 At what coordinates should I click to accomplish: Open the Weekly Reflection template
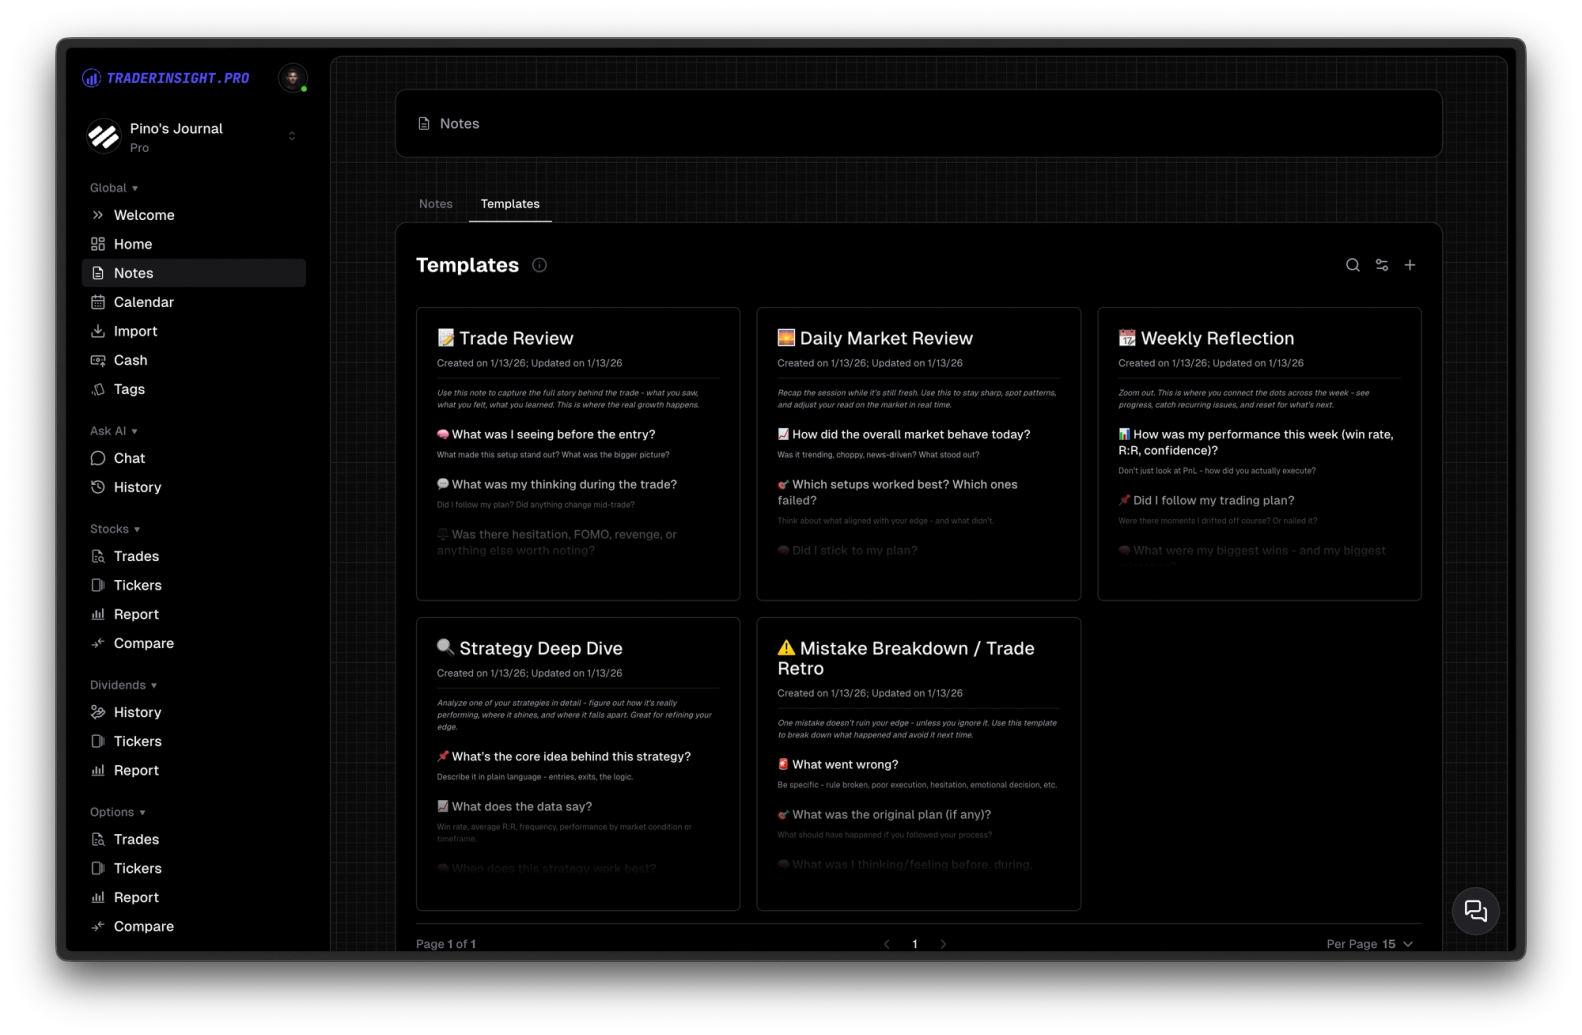coord(1260,454)
